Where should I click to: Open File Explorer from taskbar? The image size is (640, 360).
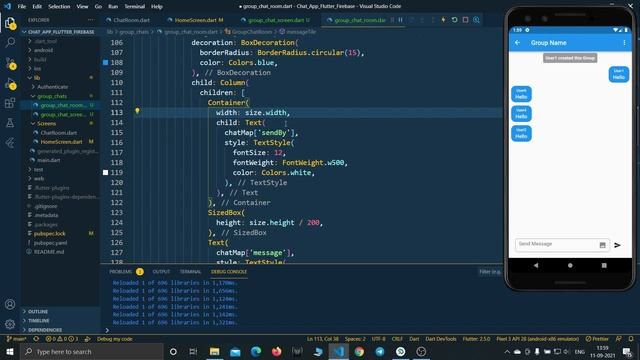[x=215, y=351]
